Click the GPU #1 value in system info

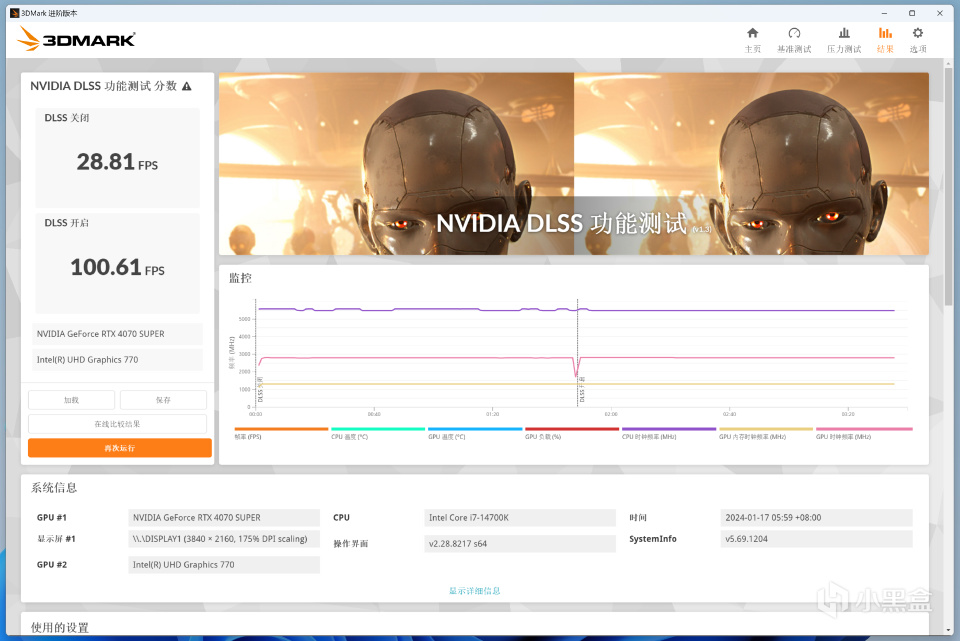223,517
